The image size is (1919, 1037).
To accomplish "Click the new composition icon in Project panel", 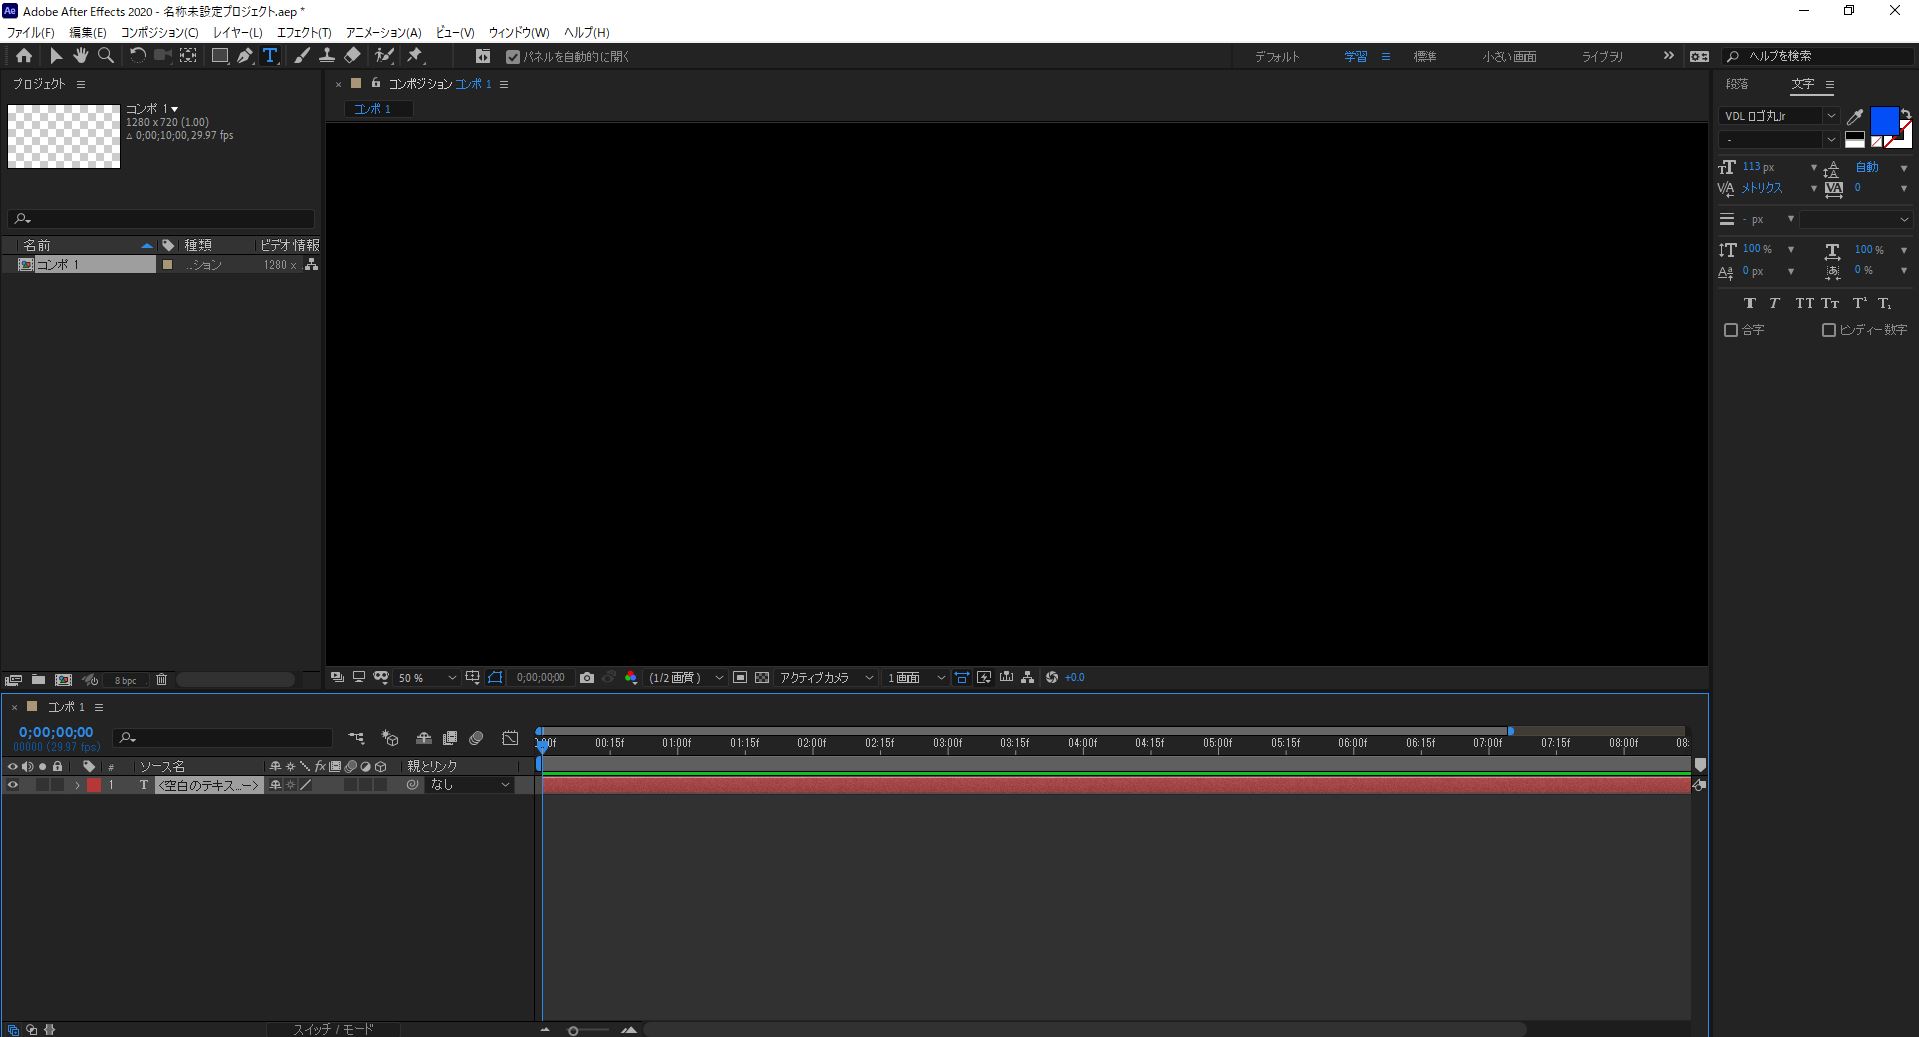I will pyautogui.click(x=63, y=680).
